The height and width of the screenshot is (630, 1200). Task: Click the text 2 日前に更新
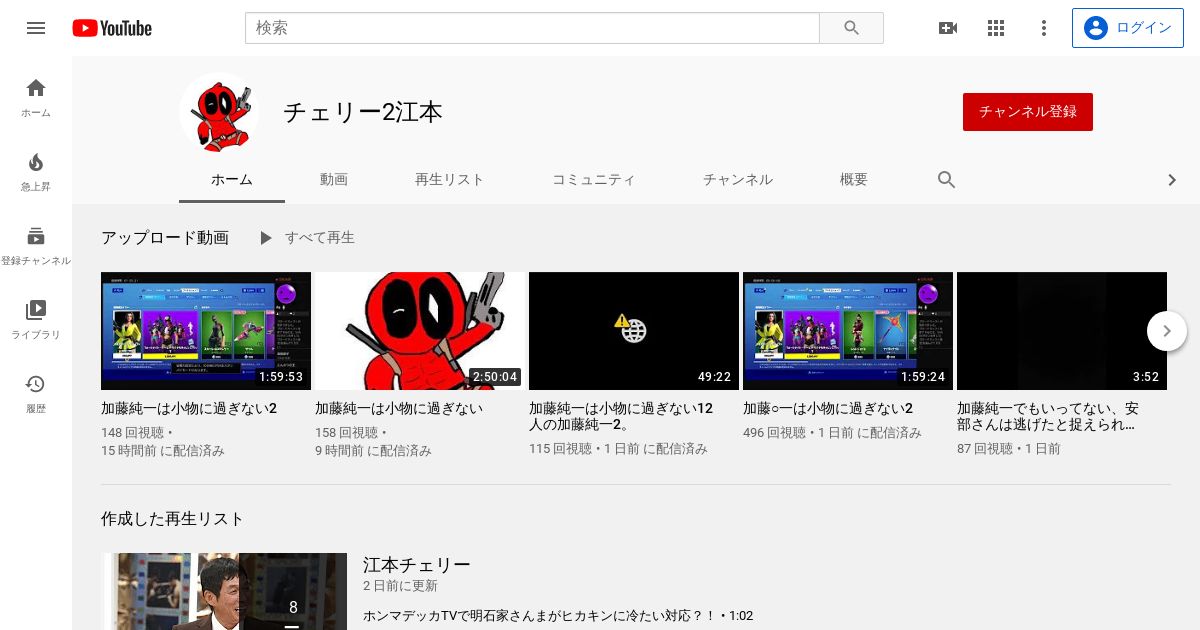tap(400, 586)
